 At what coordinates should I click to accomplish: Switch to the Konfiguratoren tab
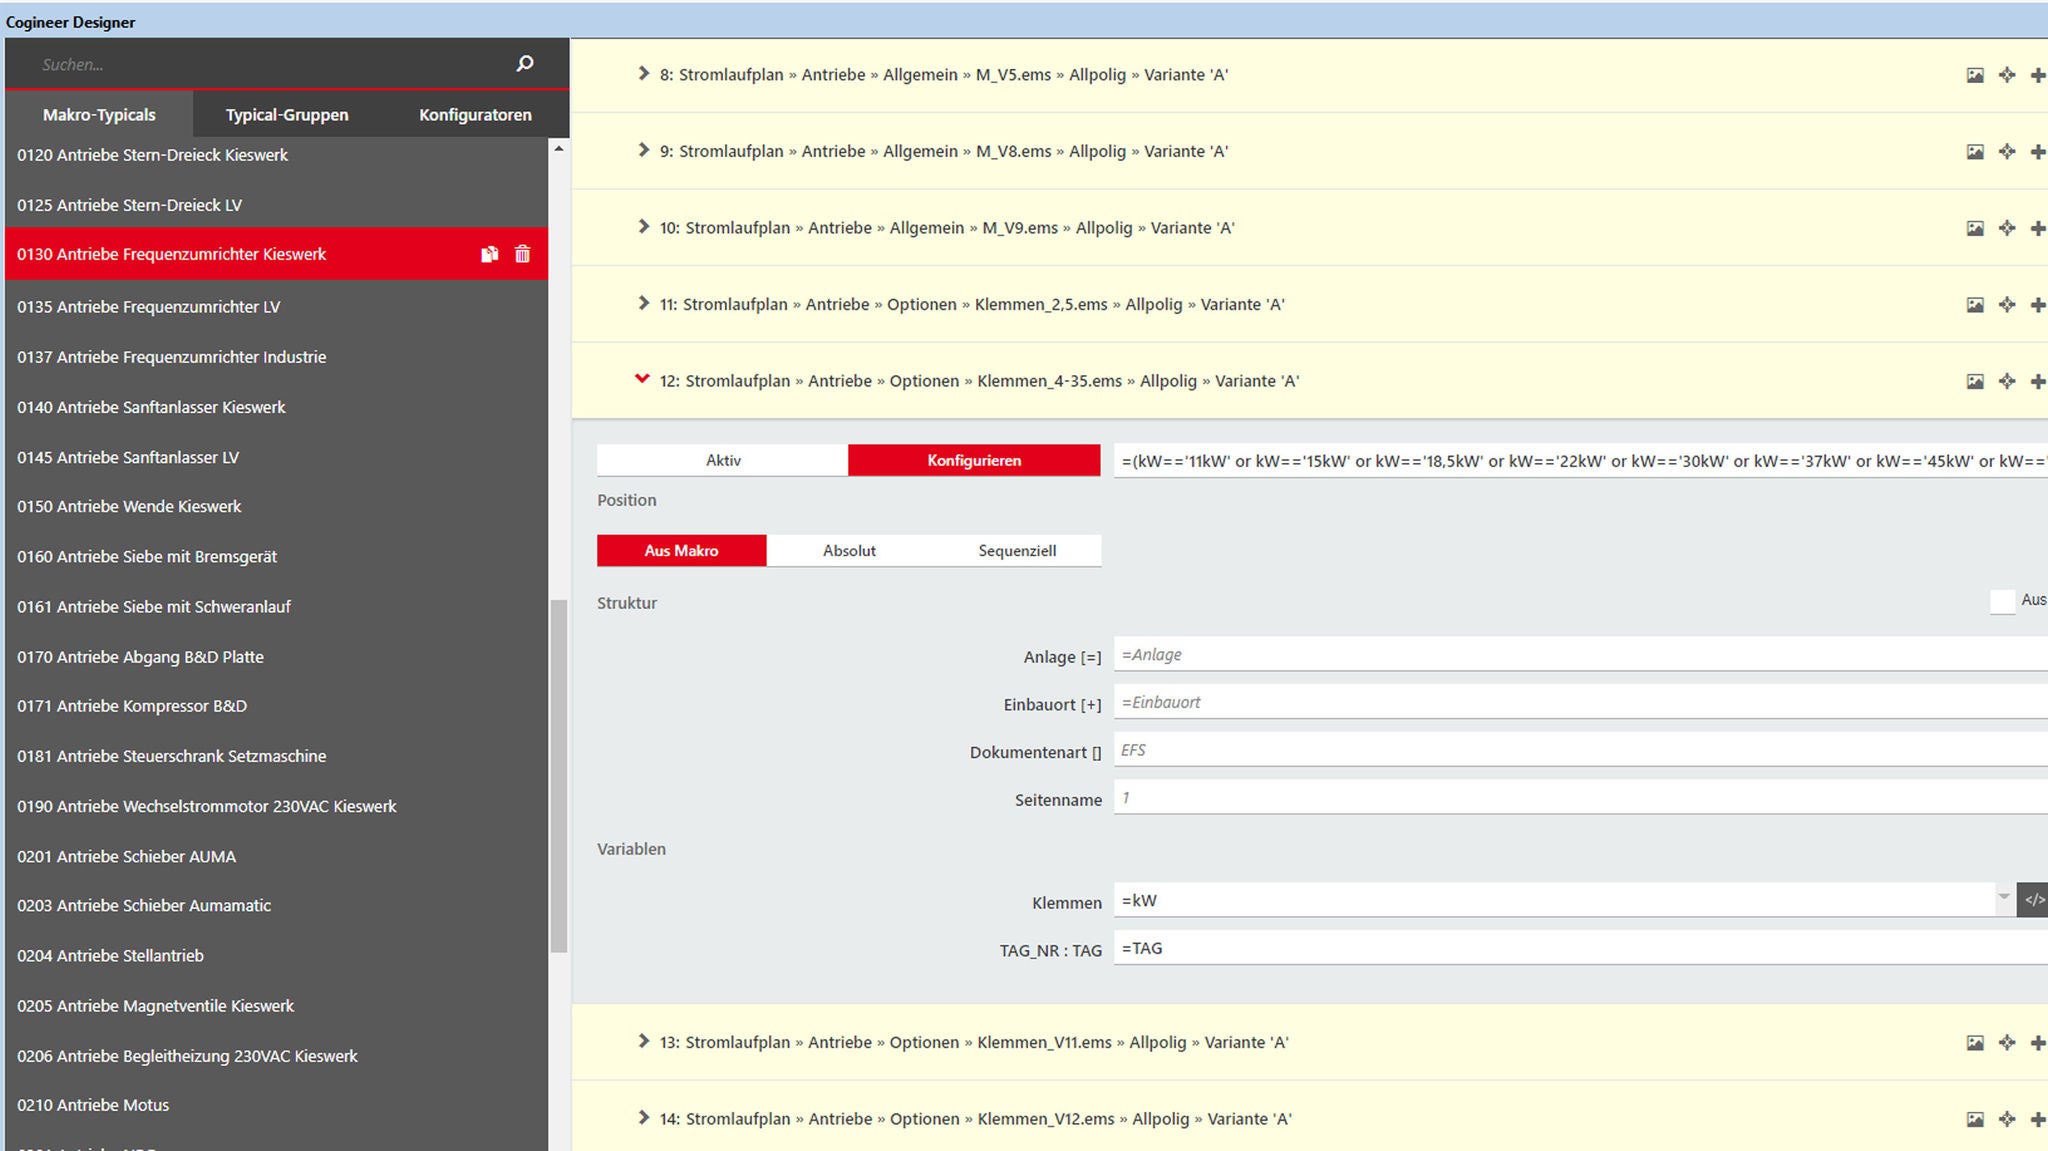pos(476,115)
